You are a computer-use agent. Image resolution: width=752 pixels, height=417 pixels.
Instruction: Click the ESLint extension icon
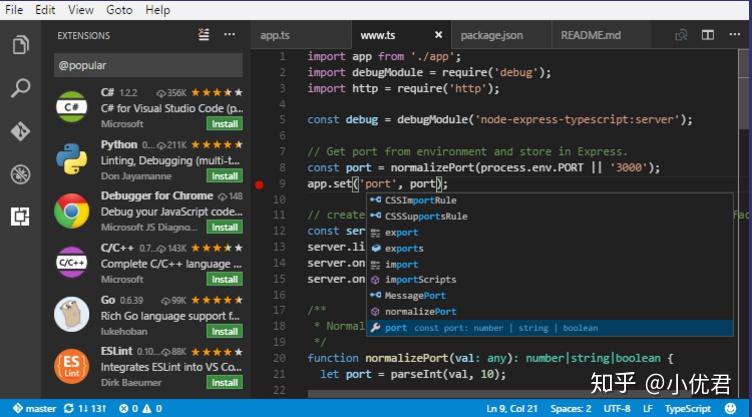[x=71, y=366]
